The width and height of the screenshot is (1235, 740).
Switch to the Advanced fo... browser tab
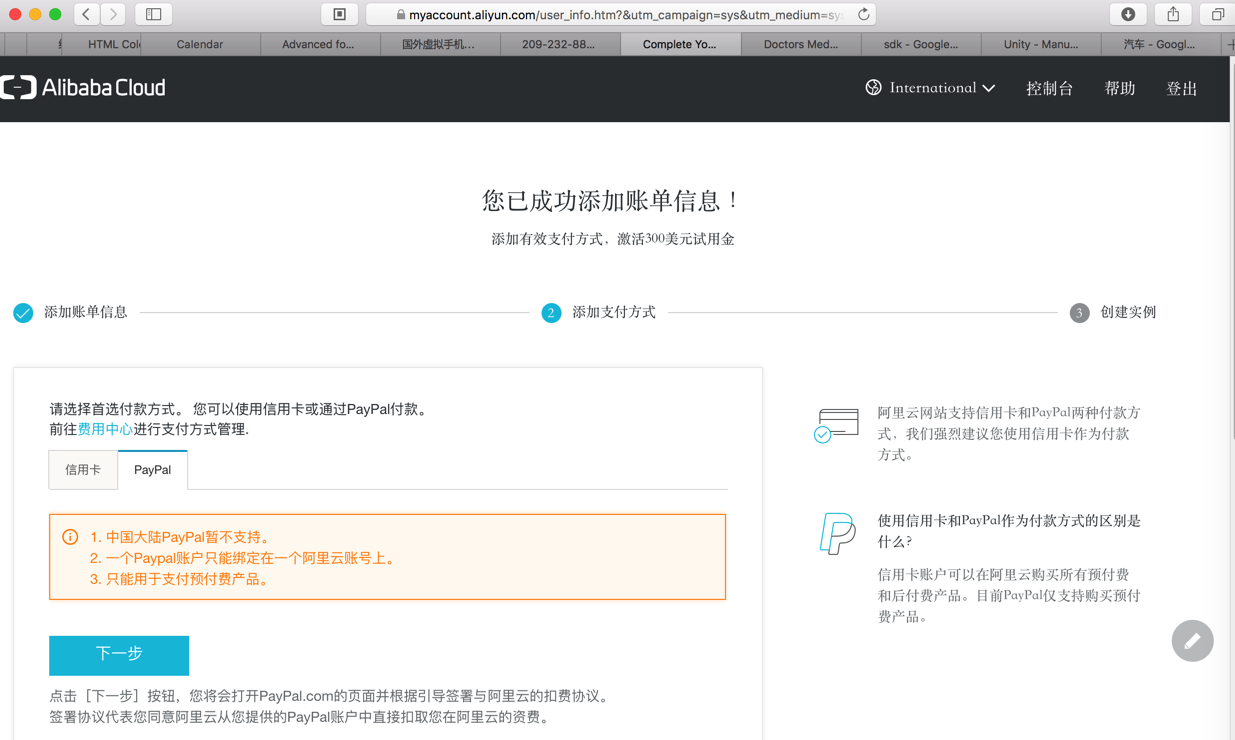click(319, 44)
